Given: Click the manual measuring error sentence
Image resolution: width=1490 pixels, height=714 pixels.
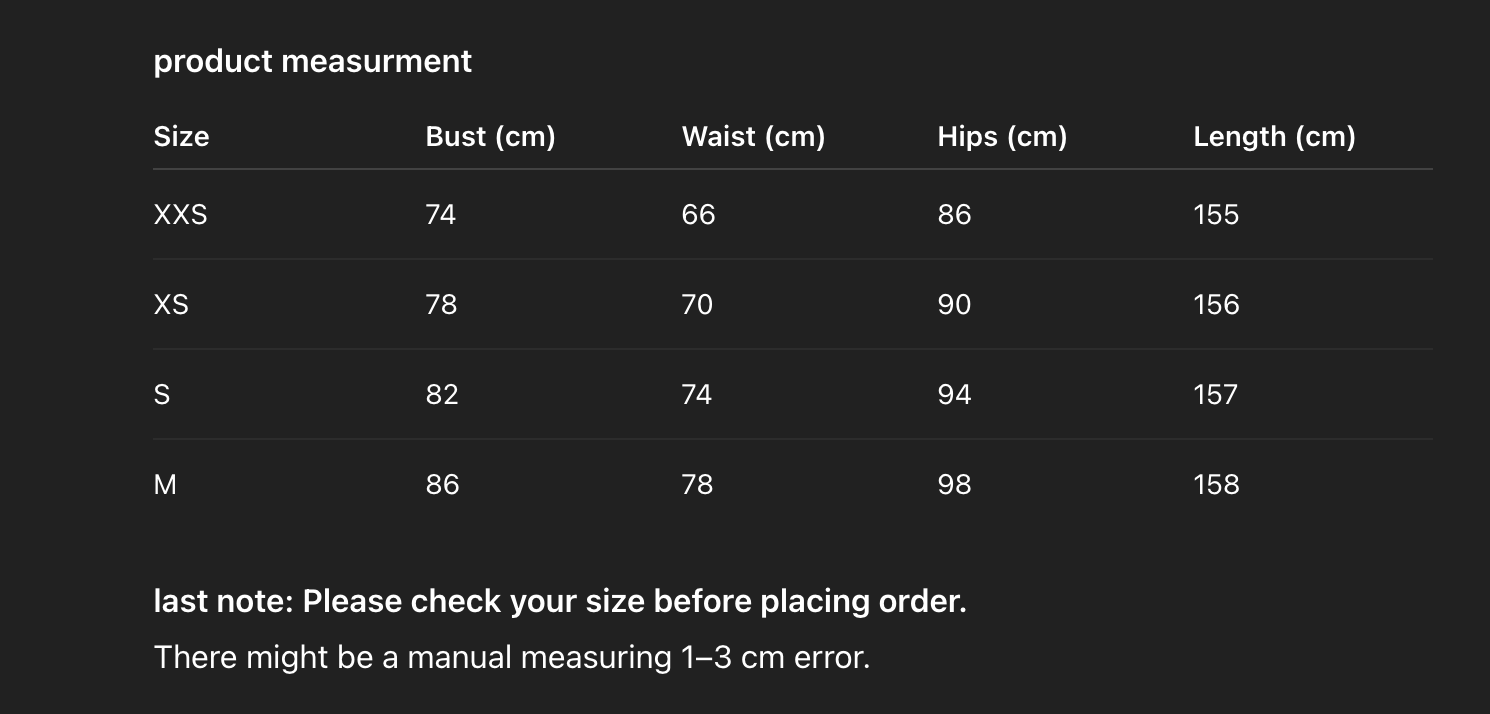Looking at the screenshot, I should 512,657.
